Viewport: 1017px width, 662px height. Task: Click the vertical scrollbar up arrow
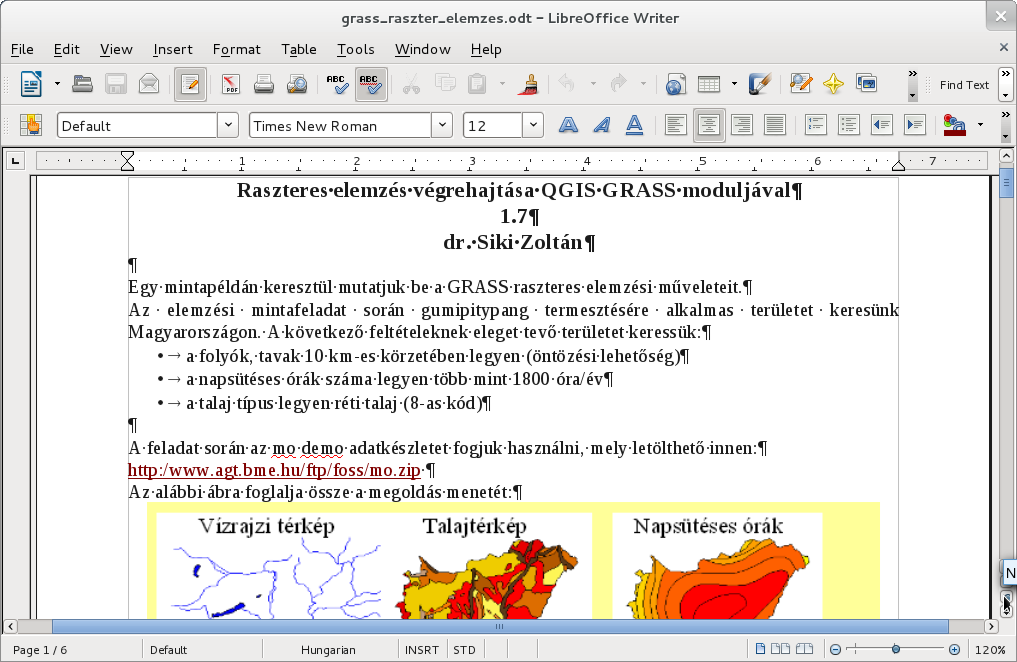[1006, 156]
